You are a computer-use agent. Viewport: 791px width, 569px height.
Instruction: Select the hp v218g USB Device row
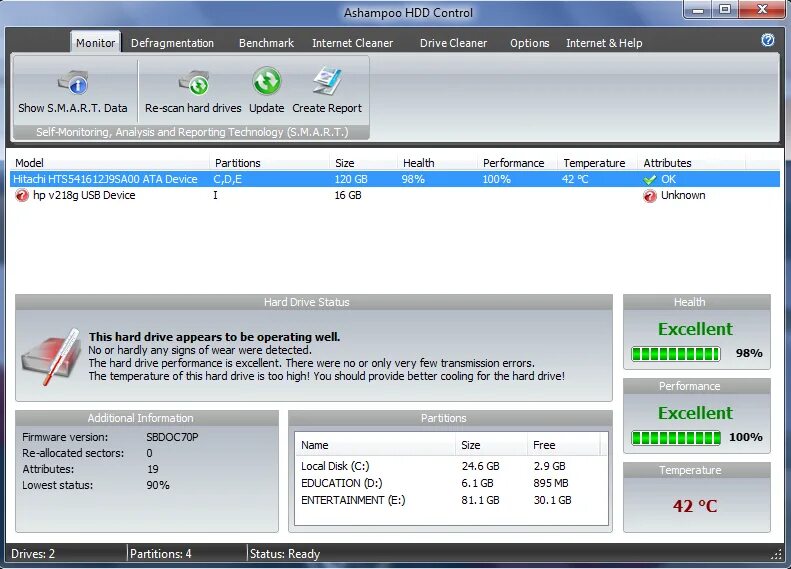(x=395, y=195)
